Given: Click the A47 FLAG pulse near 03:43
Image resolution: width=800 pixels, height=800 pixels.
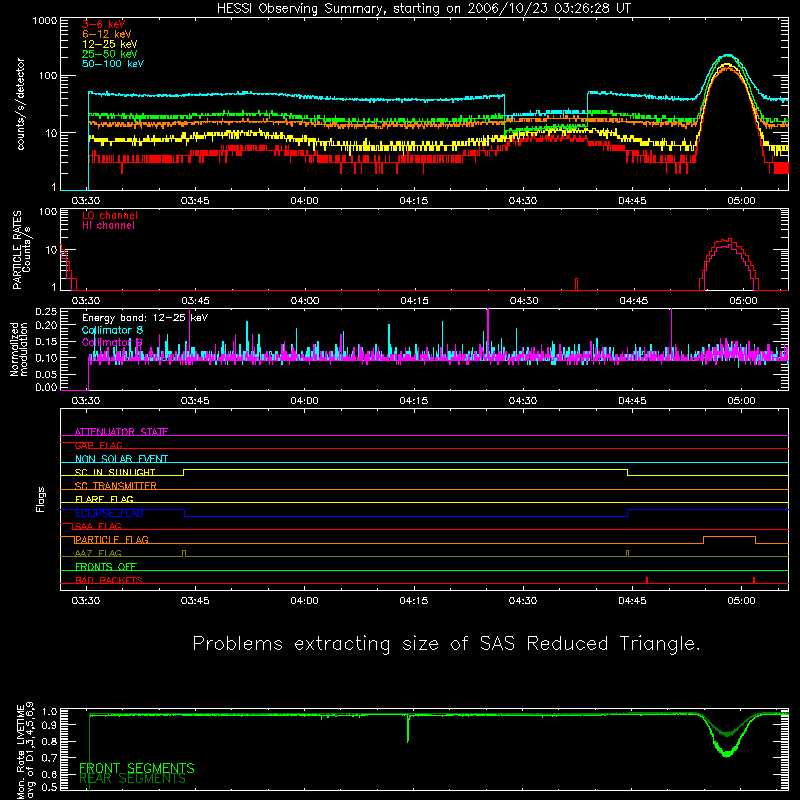Looking at the screenshot, I should point(184,554).
